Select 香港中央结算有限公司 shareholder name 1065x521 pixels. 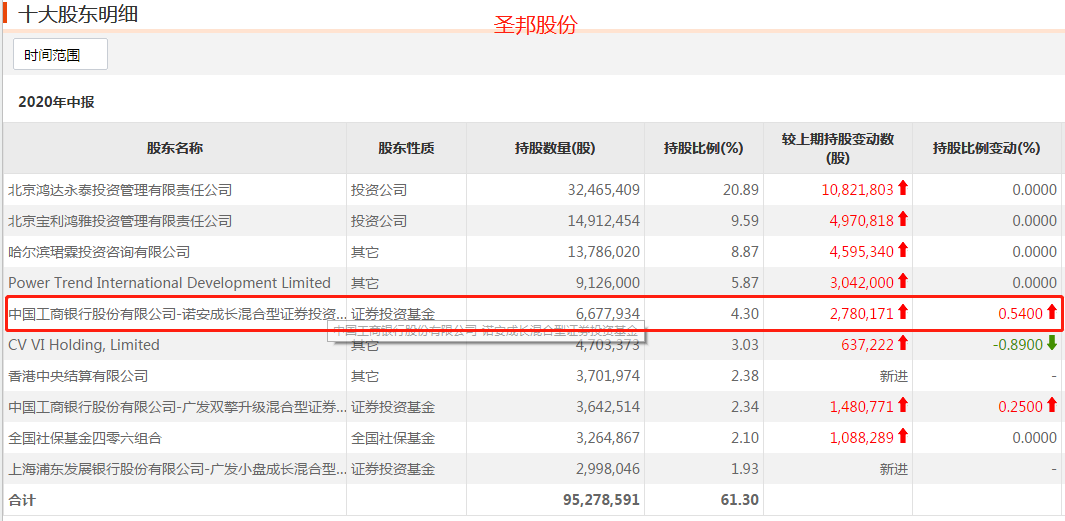[x=78, y=376]
